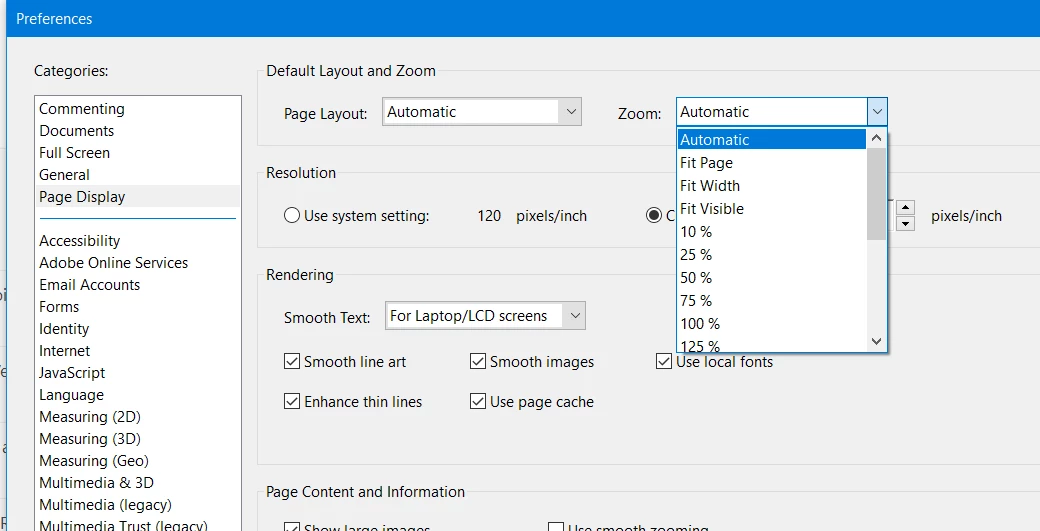The height and width of the screenshot is (531, 1040).
Task: Toggle Enhance thin lines checkbox
Action: pos(292,401)
